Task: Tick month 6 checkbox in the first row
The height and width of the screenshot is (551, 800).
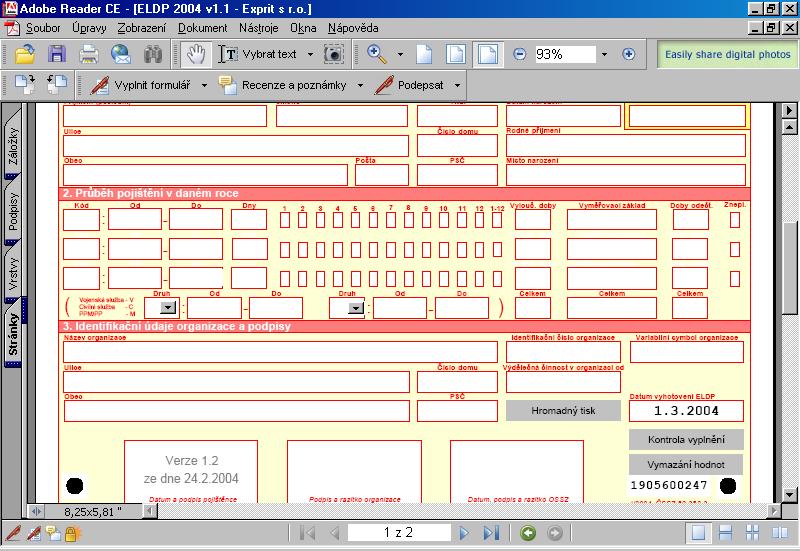Action: (x=373, y=220)
